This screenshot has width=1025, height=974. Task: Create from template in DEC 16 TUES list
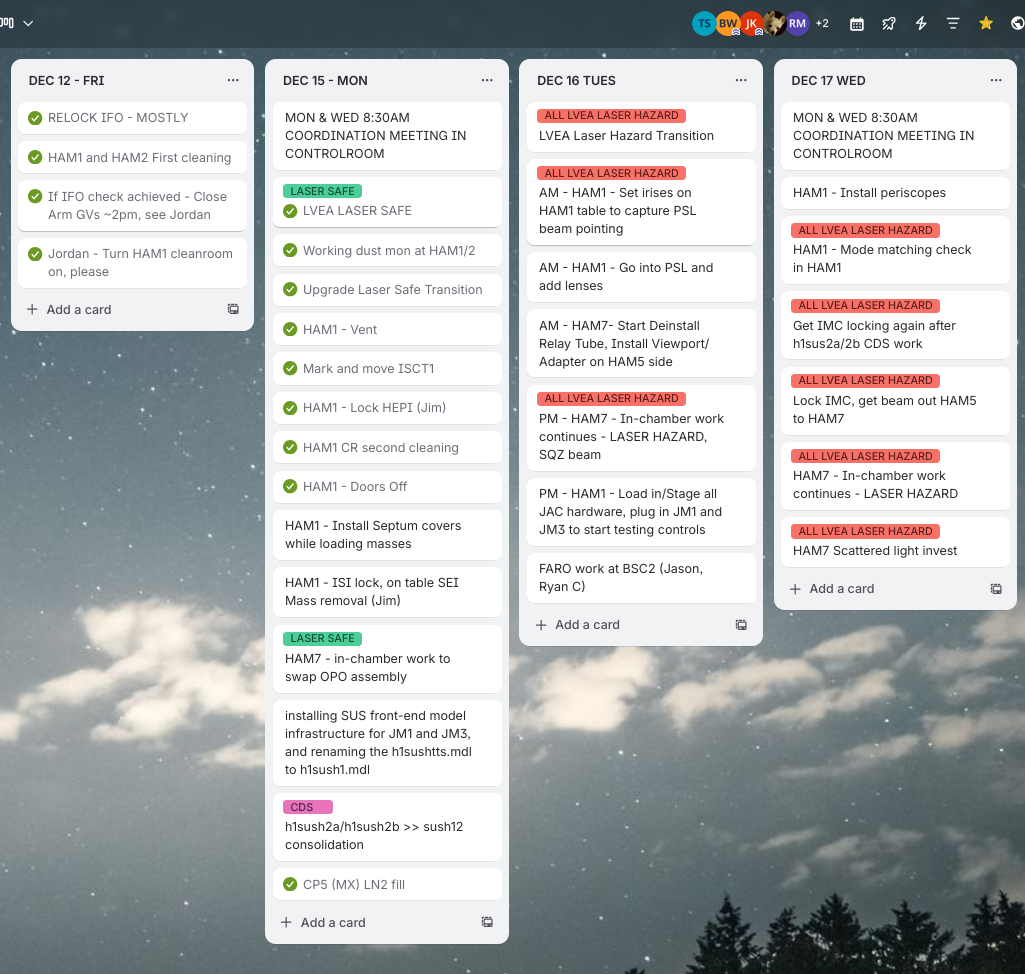741,625
